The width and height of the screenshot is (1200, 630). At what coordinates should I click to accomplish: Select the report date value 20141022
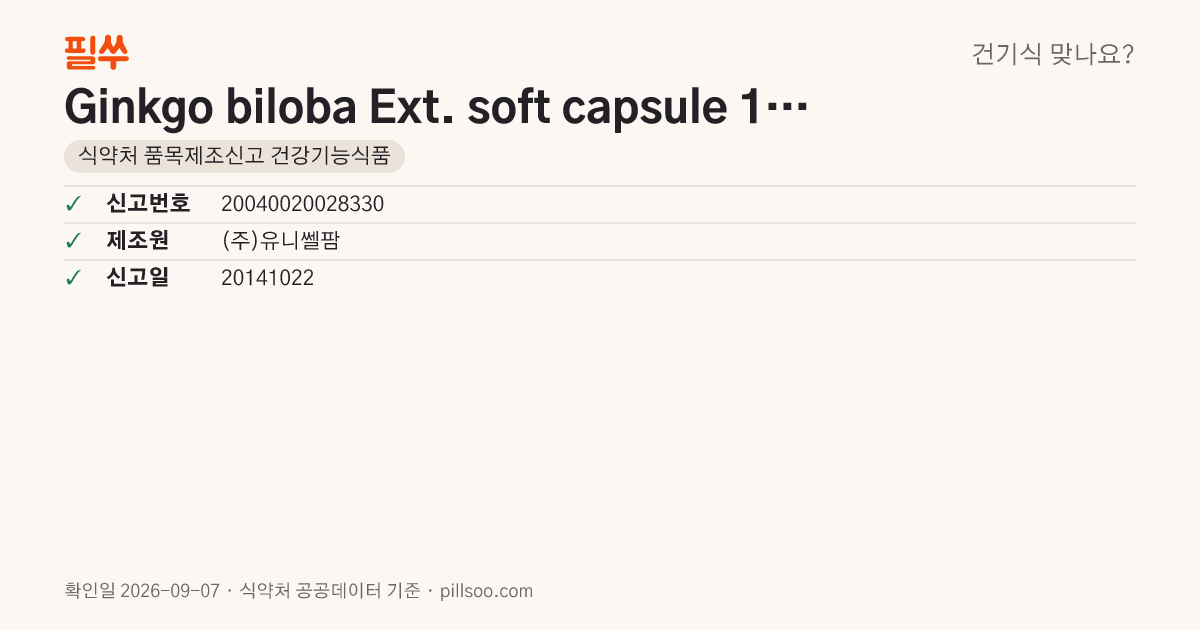tap(267, 278)
